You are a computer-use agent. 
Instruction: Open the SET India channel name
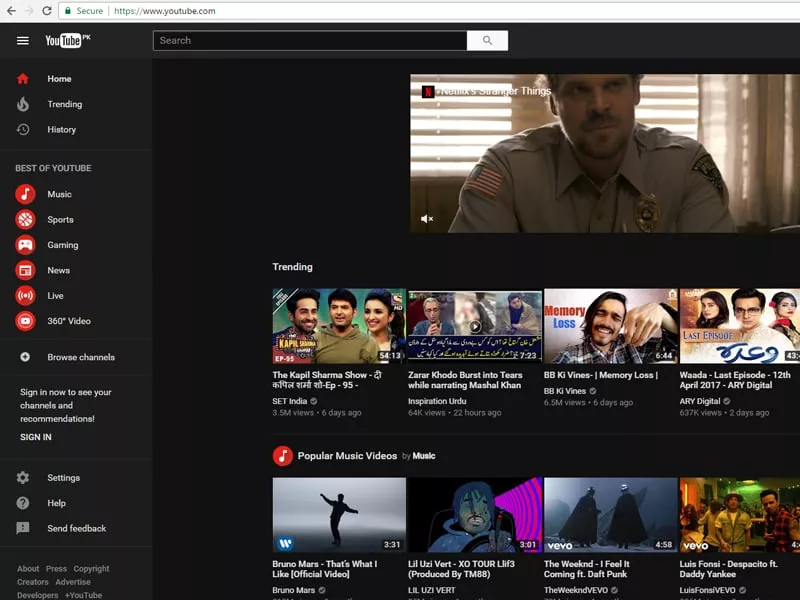[289, 401]
